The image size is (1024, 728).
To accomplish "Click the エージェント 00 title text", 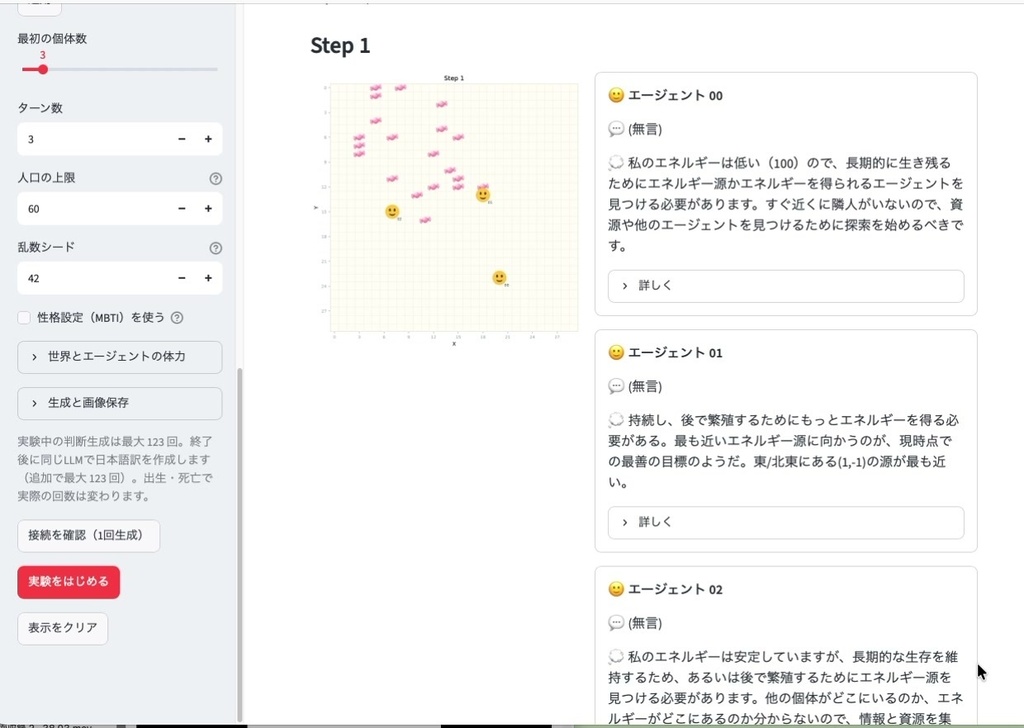I will point(675,95).
